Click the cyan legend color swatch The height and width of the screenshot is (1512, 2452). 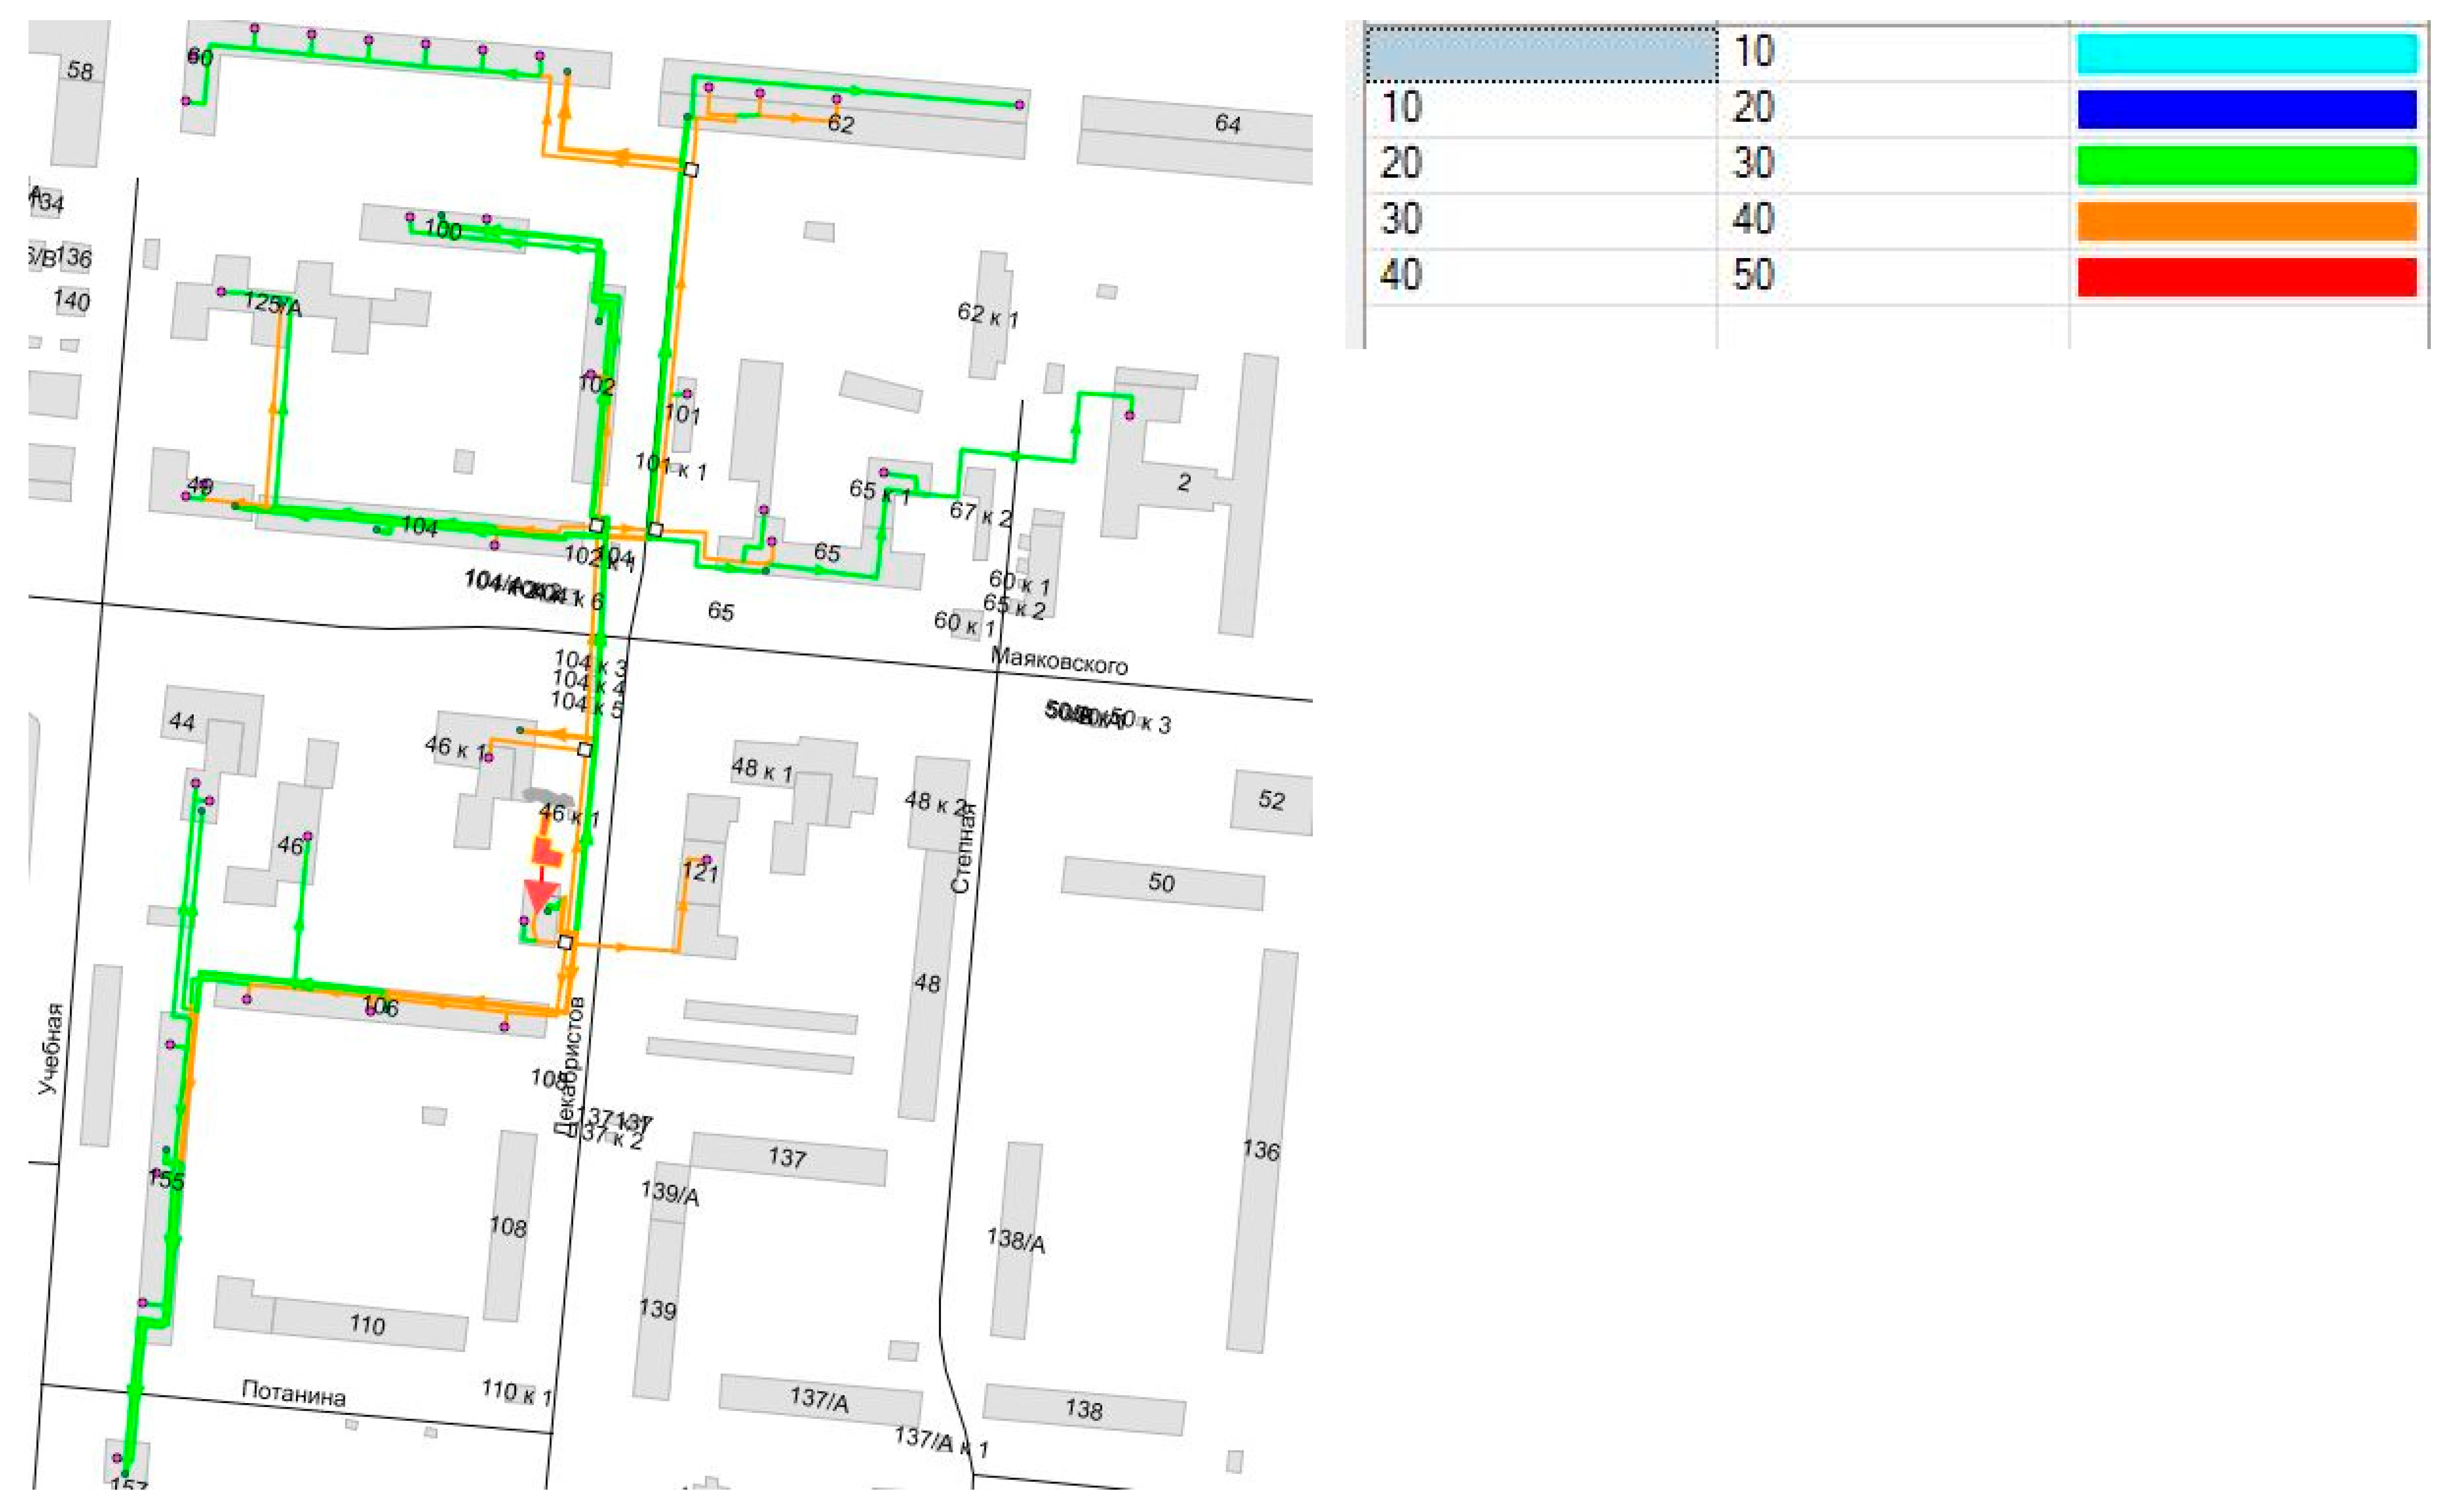(2246, 54)
